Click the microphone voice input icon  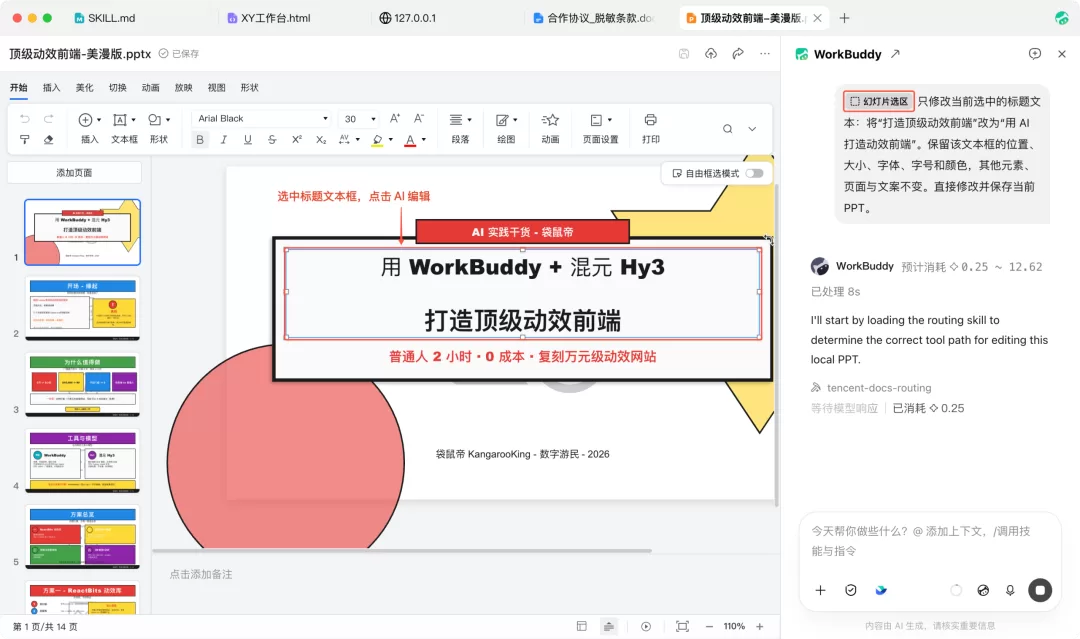(1010, 590)
